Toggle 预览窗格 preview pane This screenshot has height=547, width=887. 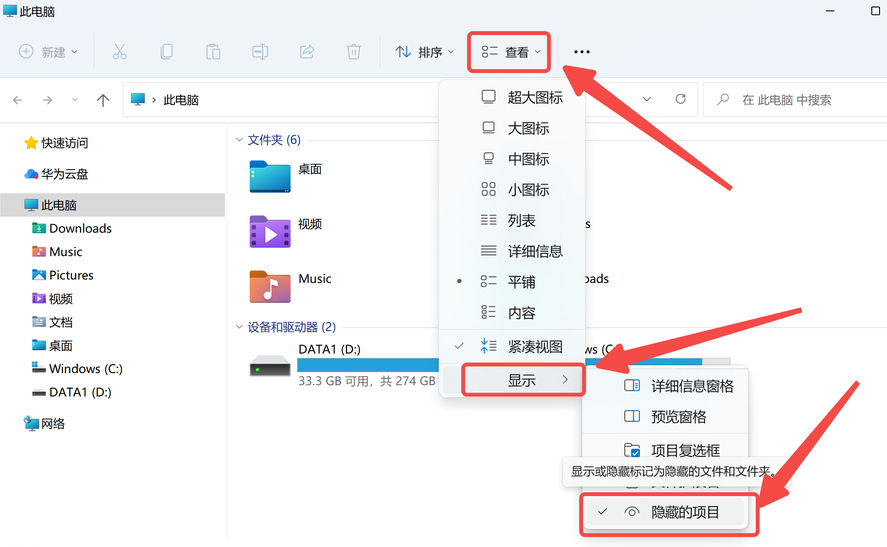pyautogui.click(x=665, y=417)
